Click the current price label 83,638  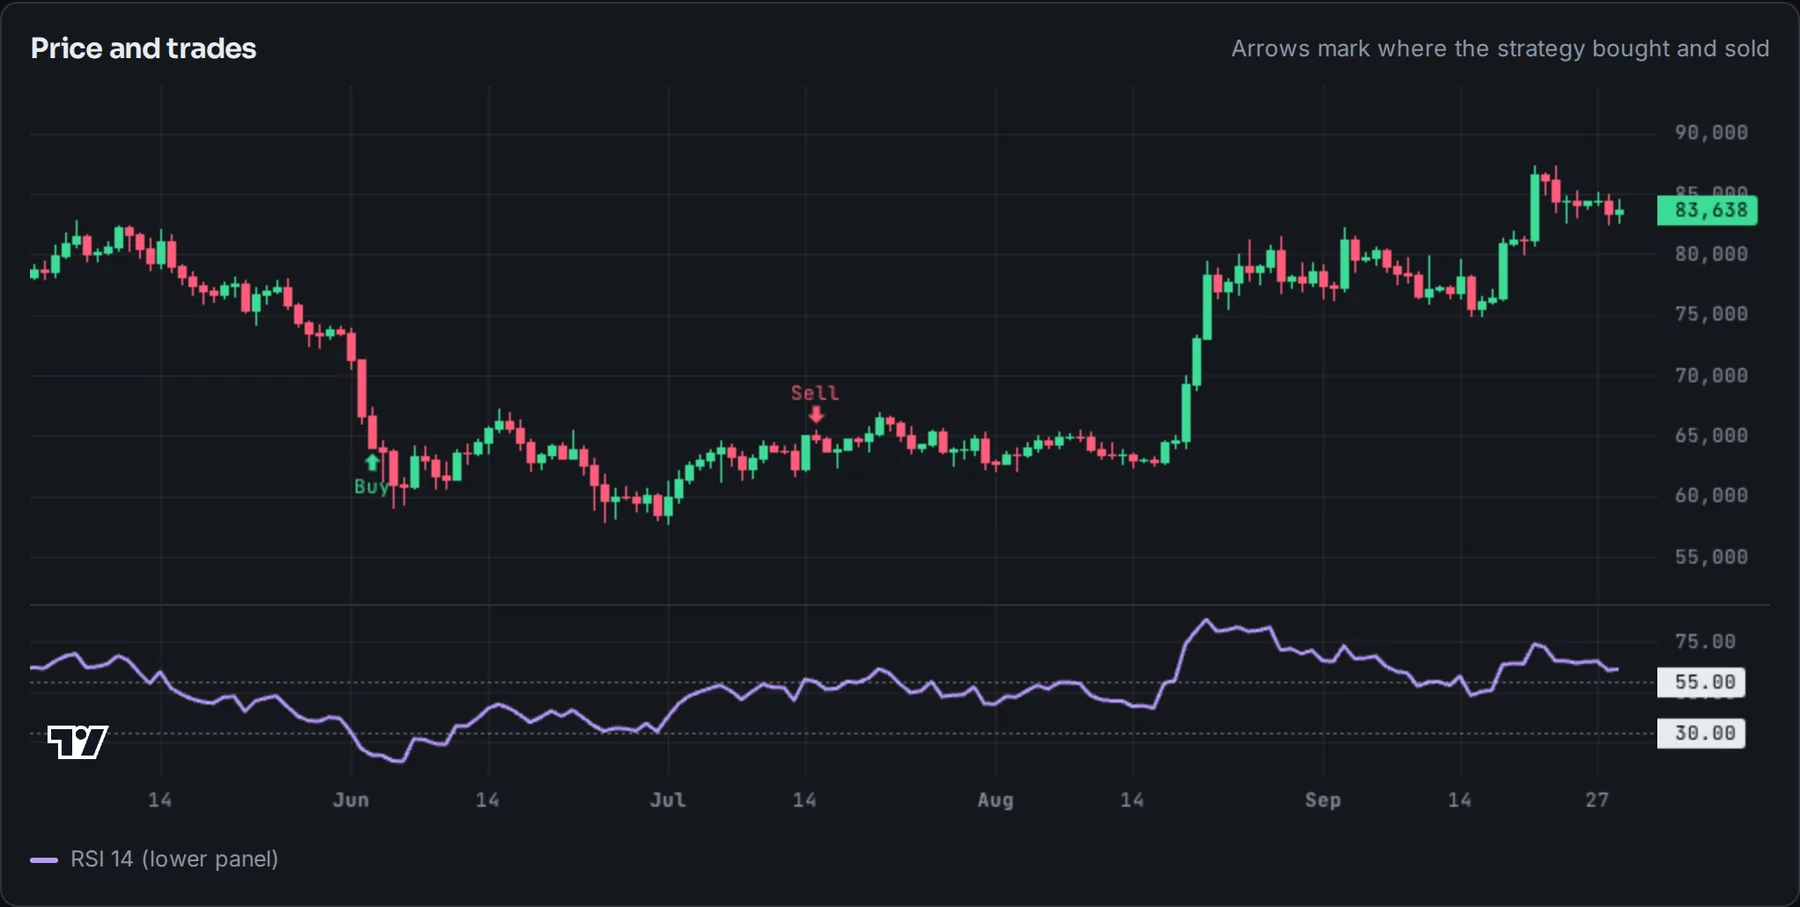(x=1707, y=210)
